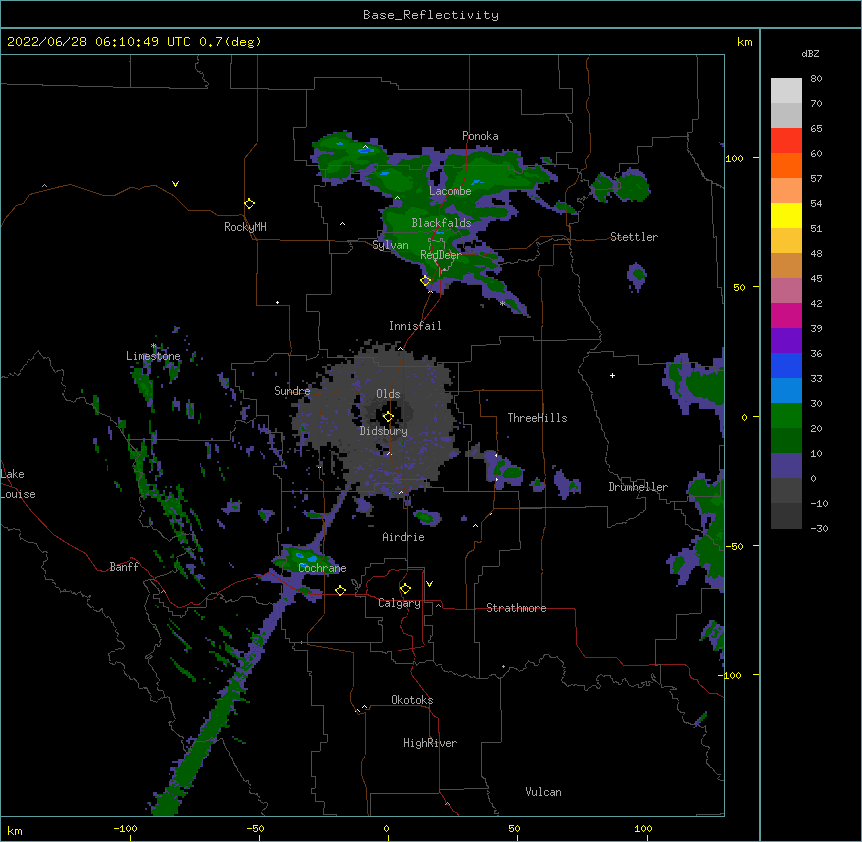Click the 80 value on the dBZ legend
The width and height of the screenshot is (862, 842).
[x=816, y=79]
